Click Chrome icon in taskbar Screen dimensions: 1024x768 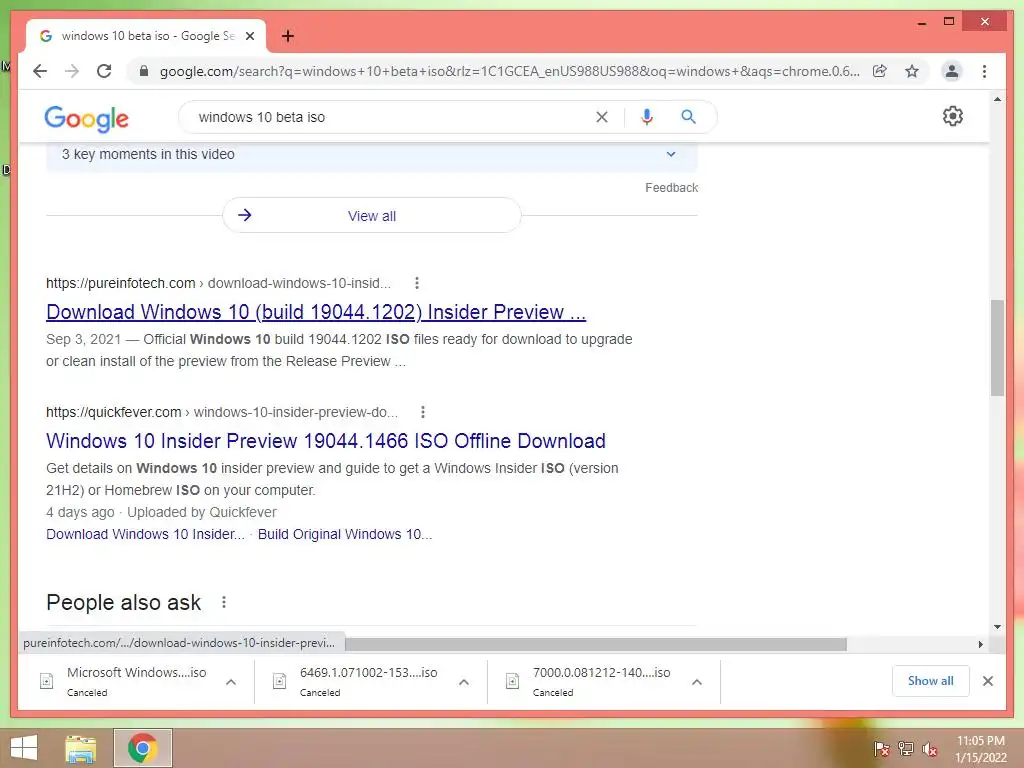[142, 748]
